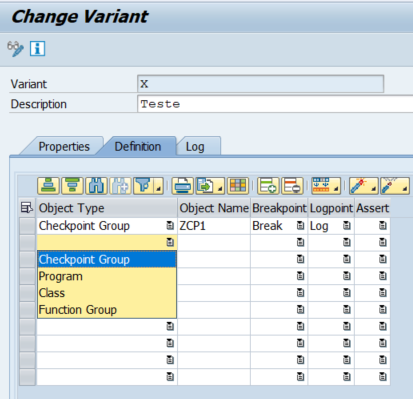The height and width of the screenshot is (399, 413).
Task: Open the Break dropdown in ZCP1 row
Action: (x=300, y=226)
